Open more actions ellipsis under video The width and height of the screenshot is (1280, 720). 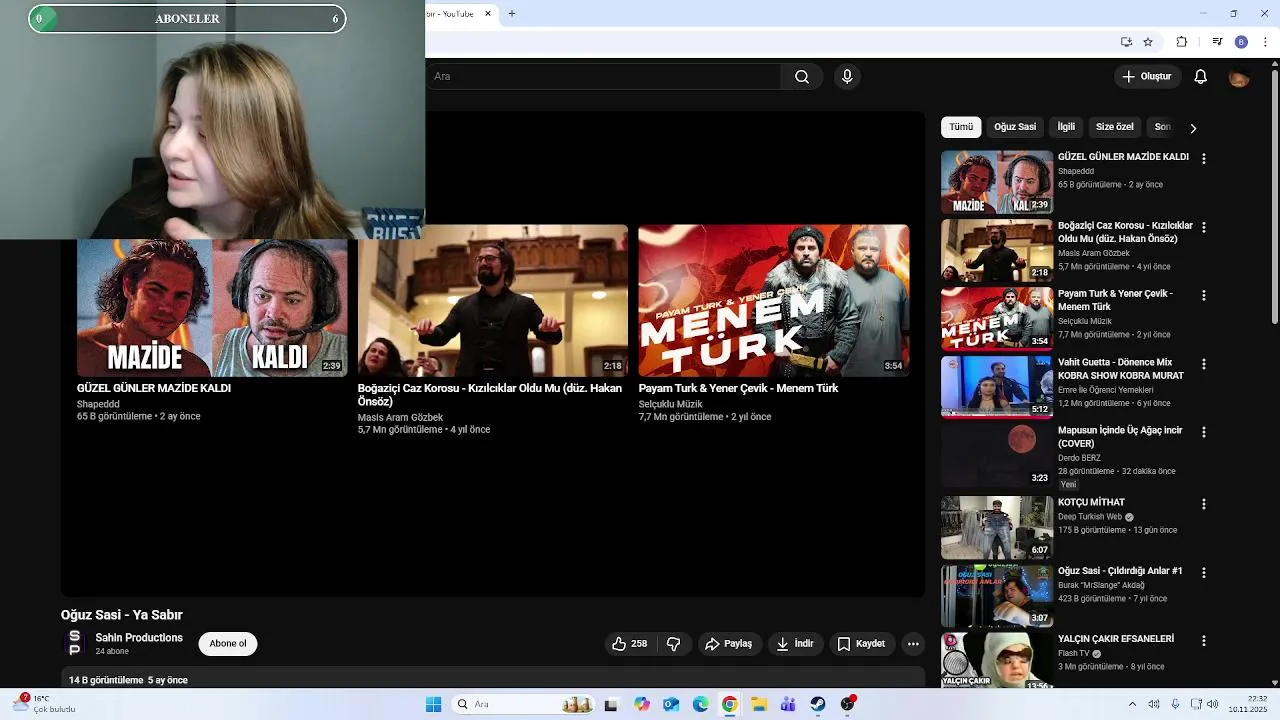[913, 644]
